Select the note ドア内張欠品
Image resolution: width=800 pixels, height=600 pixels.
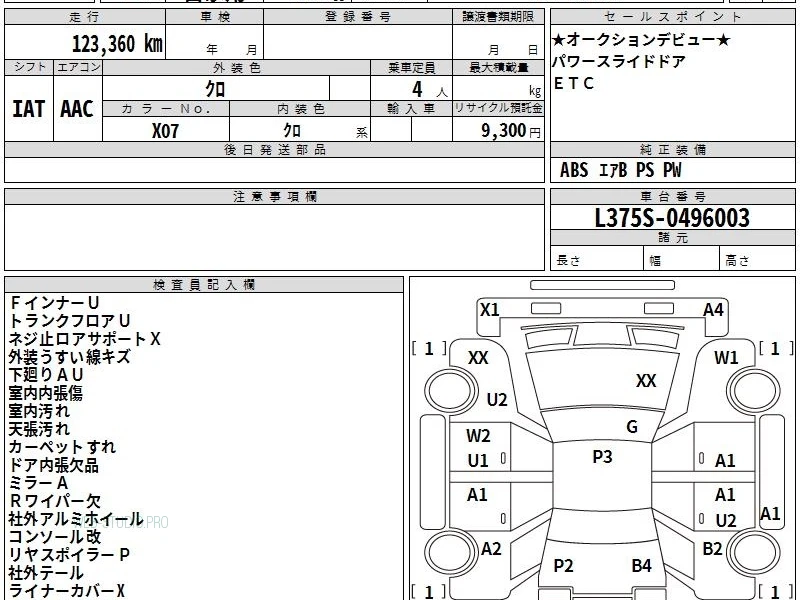(54, 465)
